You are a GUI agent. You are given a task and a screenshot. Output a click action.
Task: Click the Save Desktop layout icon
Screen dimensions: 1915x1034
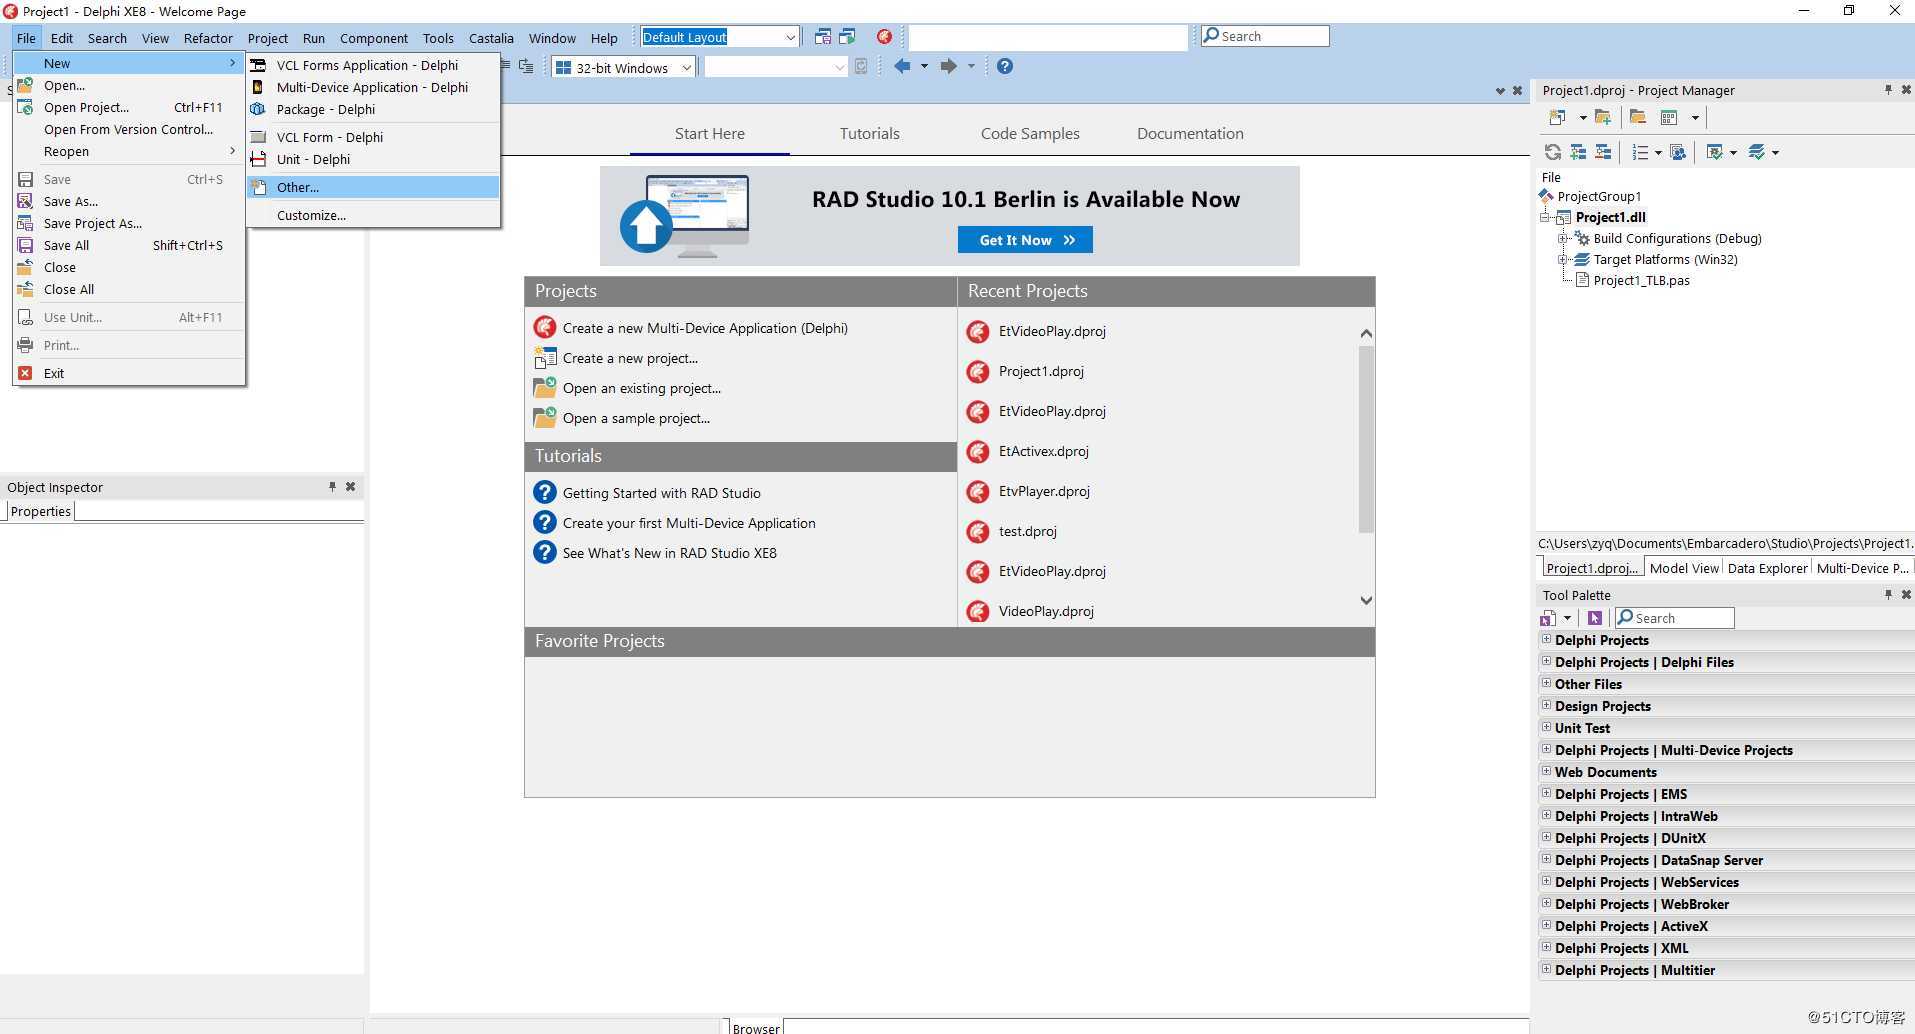(822, 37)
